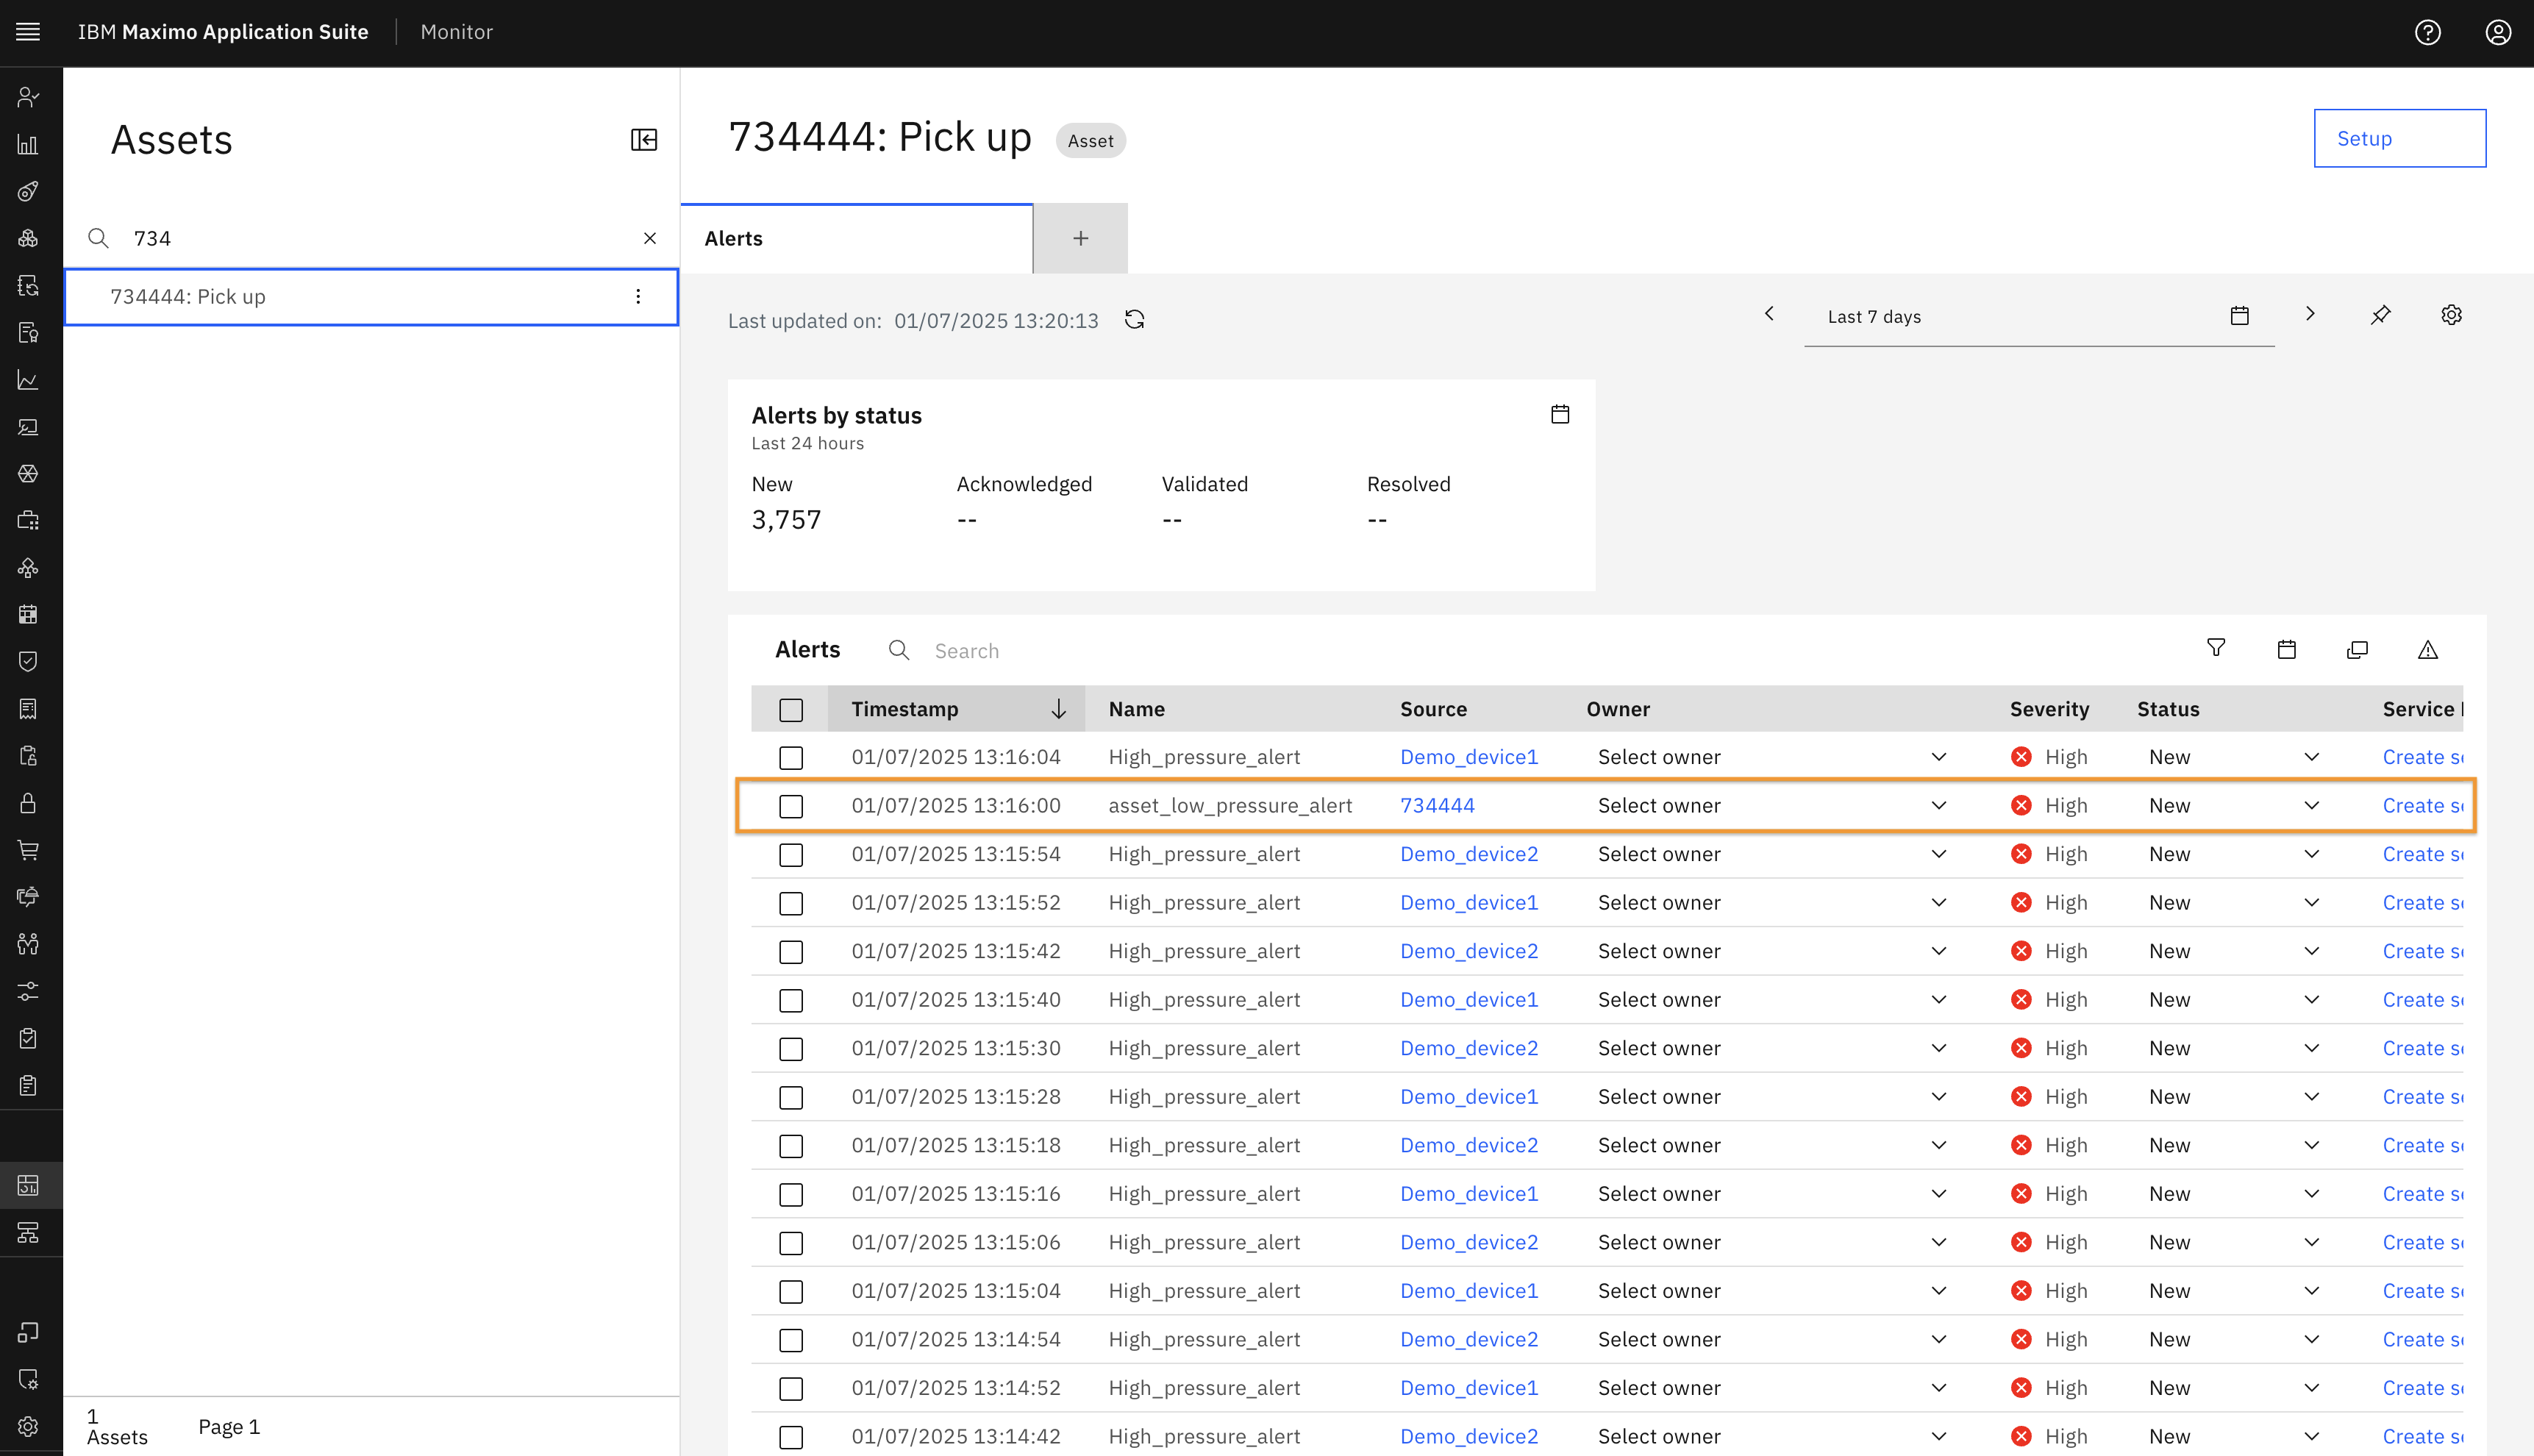Open the sliders icon in left sidebar

pos(28,991)
